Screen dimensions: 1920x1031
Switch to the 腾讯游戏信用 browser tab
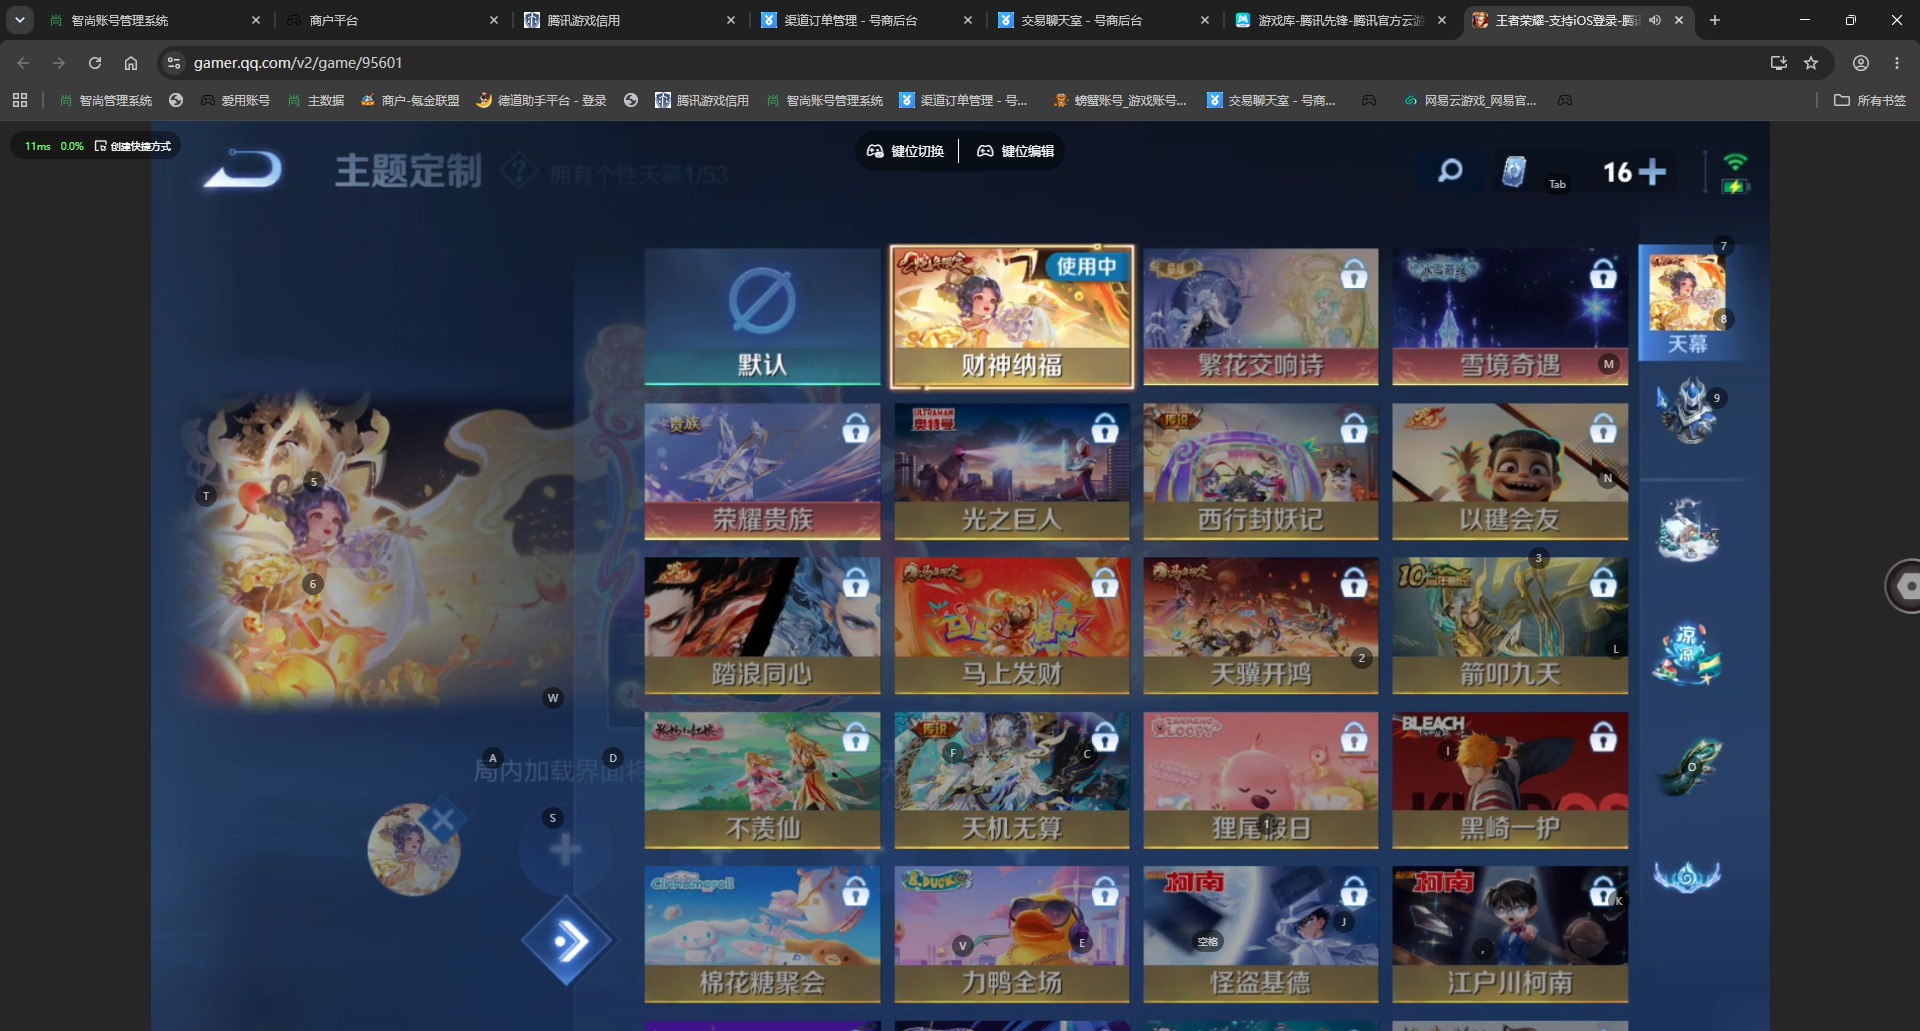[630, 20]
